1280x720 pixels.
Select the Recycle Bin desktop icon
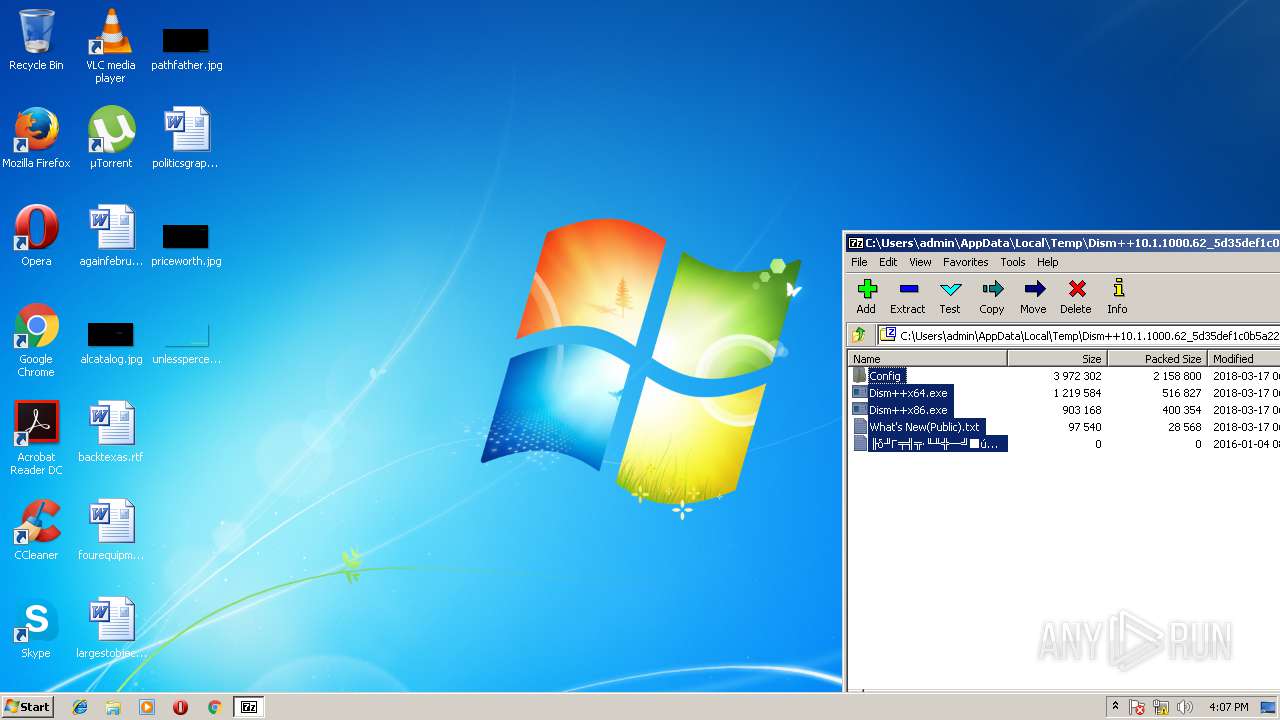(36, 40)
